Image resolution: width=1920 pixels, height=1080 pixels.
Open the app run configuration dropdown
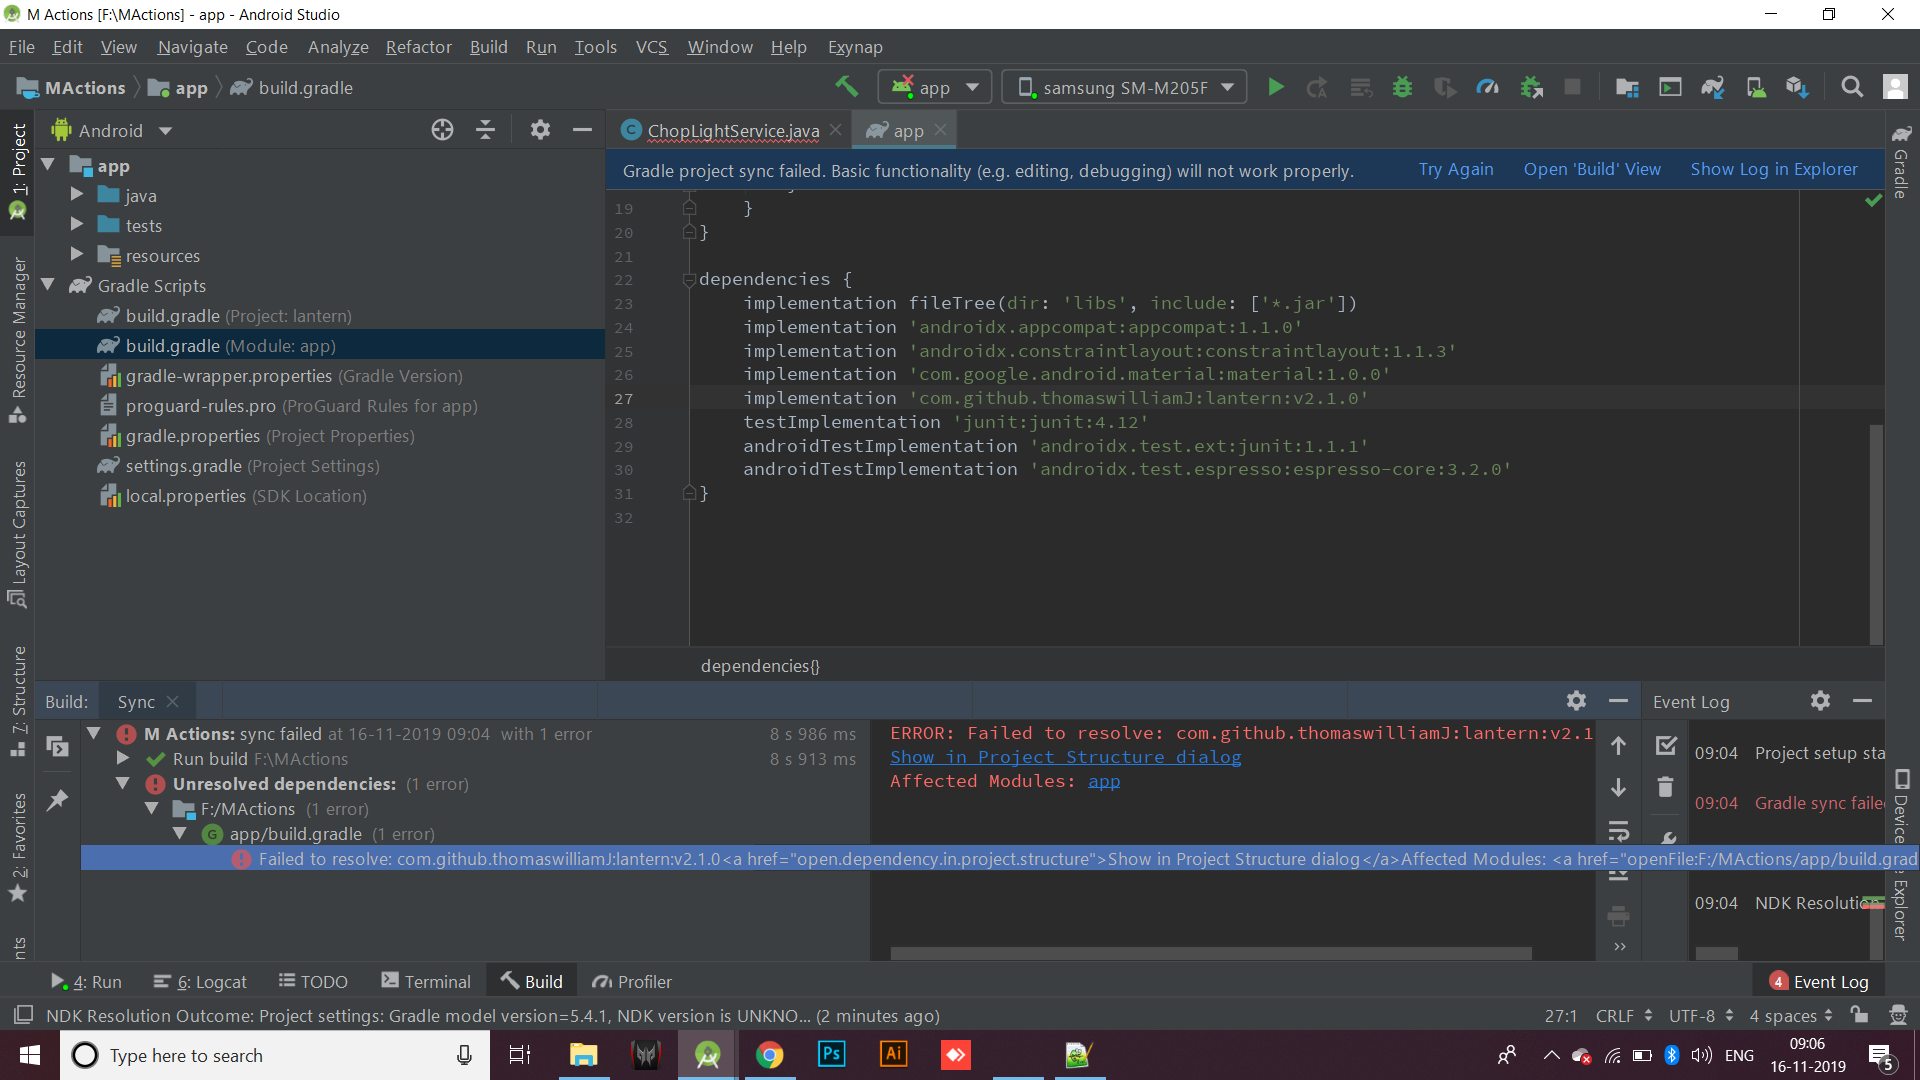pos(933,87)
